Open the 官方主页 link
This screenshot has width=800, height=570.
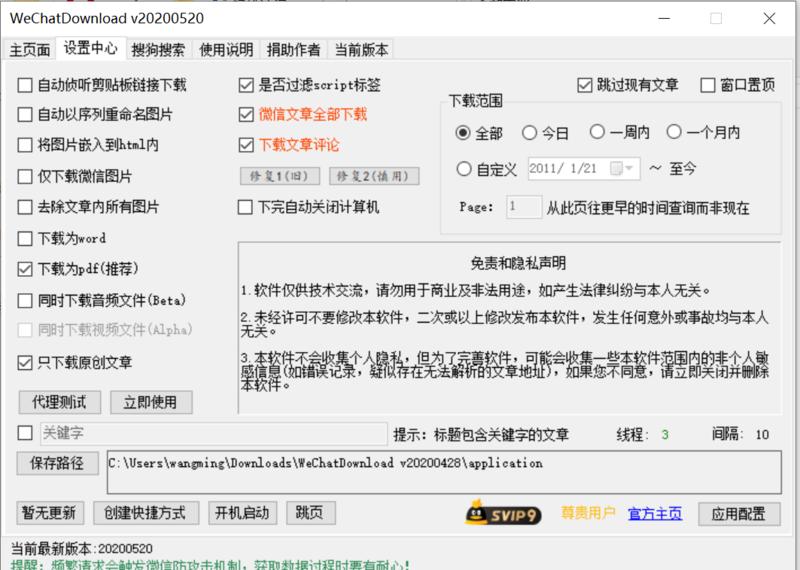pyautogui.click(x=655, y=513)
